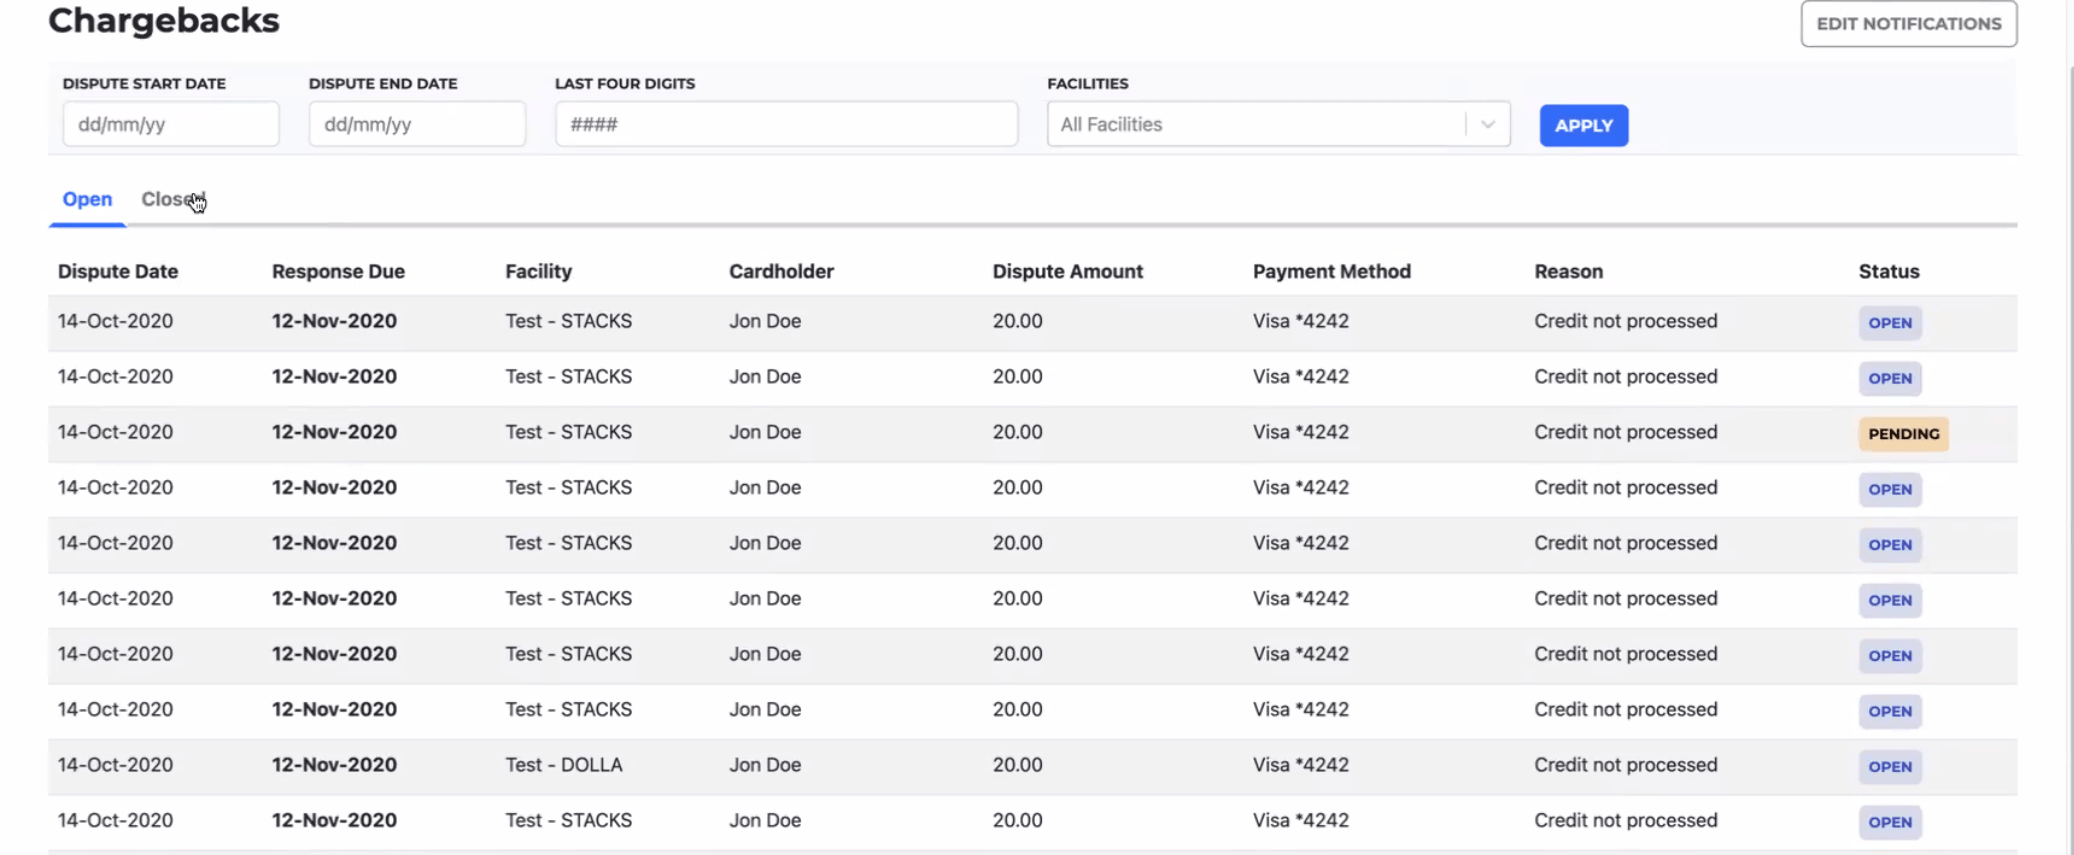Switch to the Closed tab

click(172, 199)
